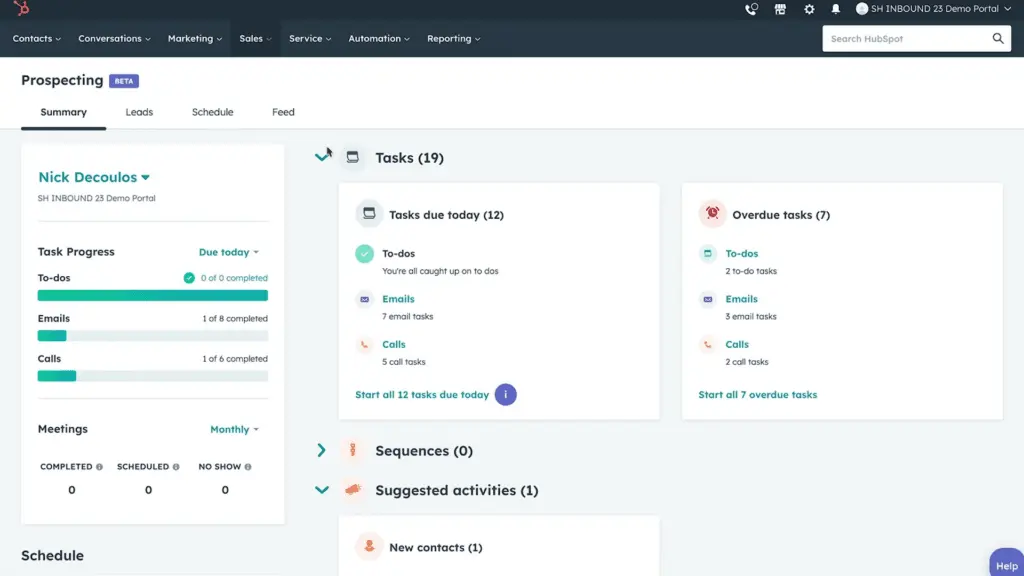Screen dimensions: 1024x576
Task: Click the To-dos progress bar
Action: pos(153,296)
